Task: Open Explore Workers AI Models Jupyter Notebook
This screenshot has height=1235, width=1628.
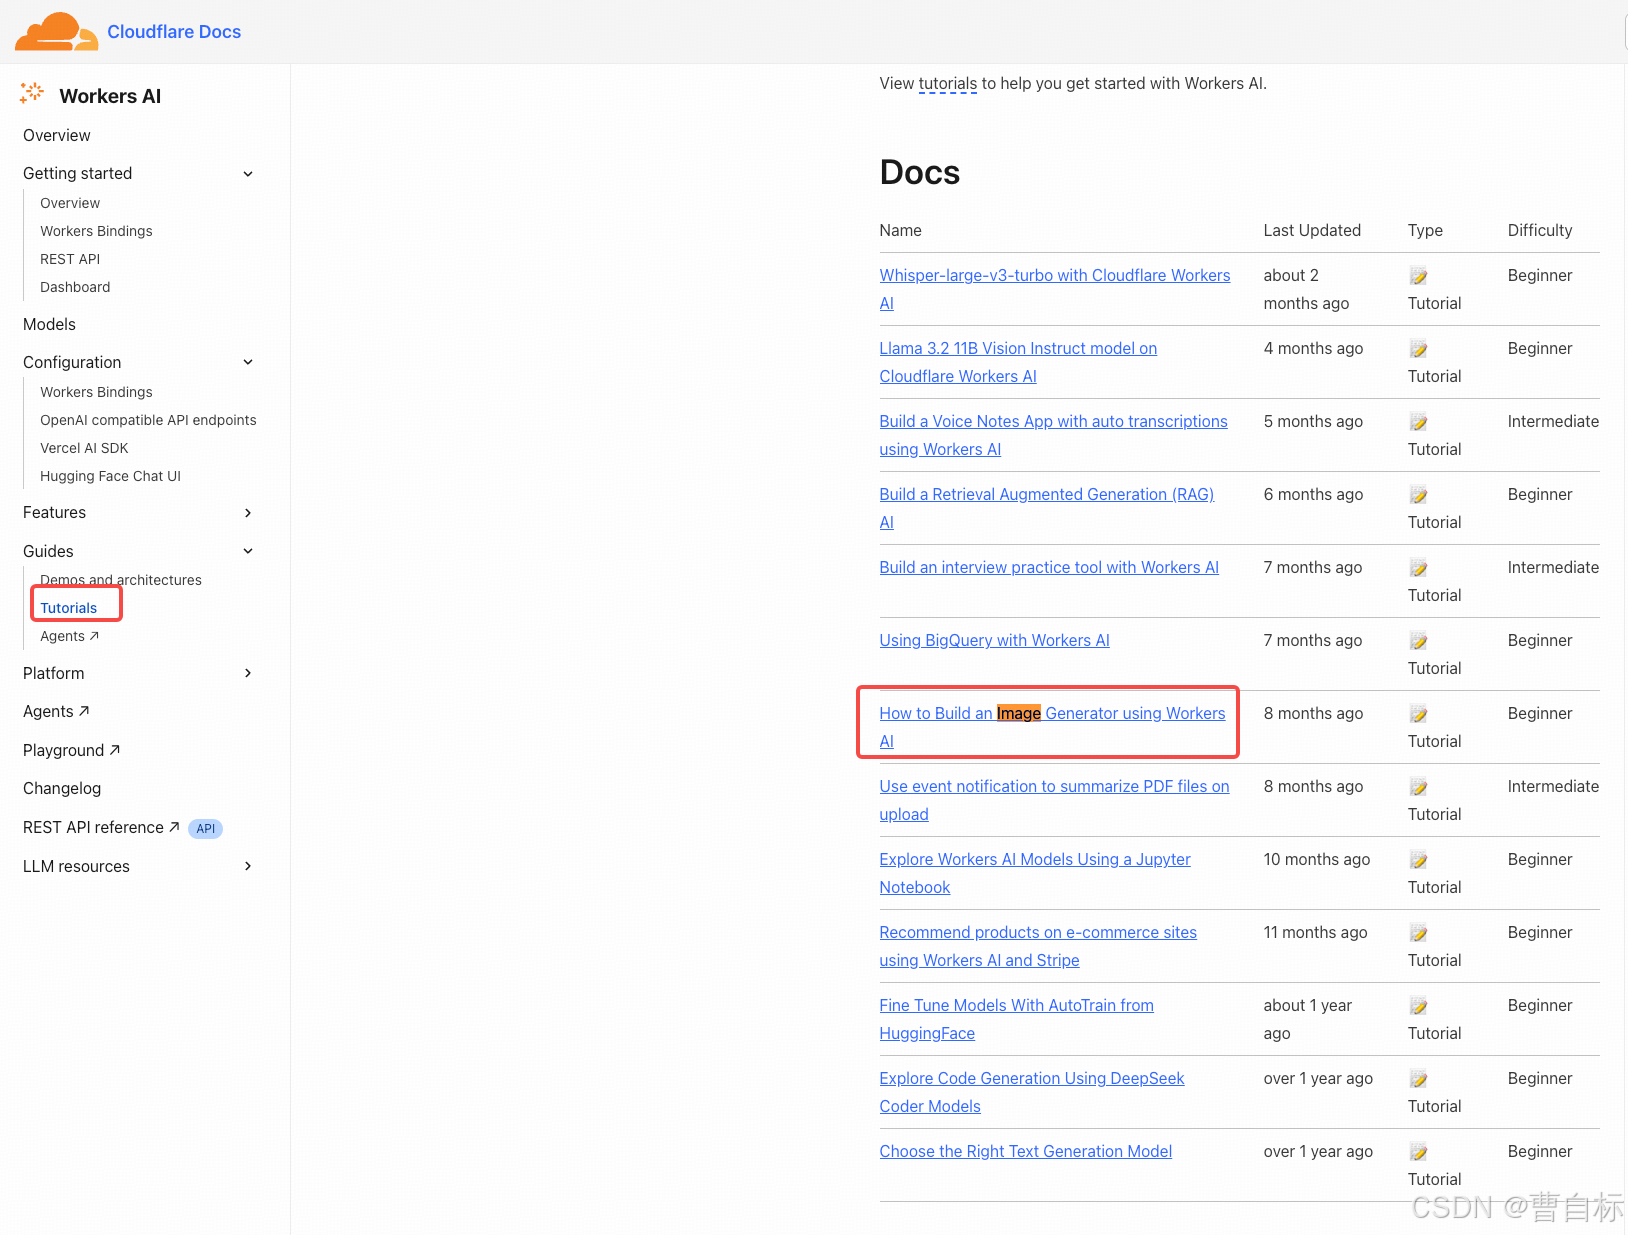Action: coord(1035,873)
